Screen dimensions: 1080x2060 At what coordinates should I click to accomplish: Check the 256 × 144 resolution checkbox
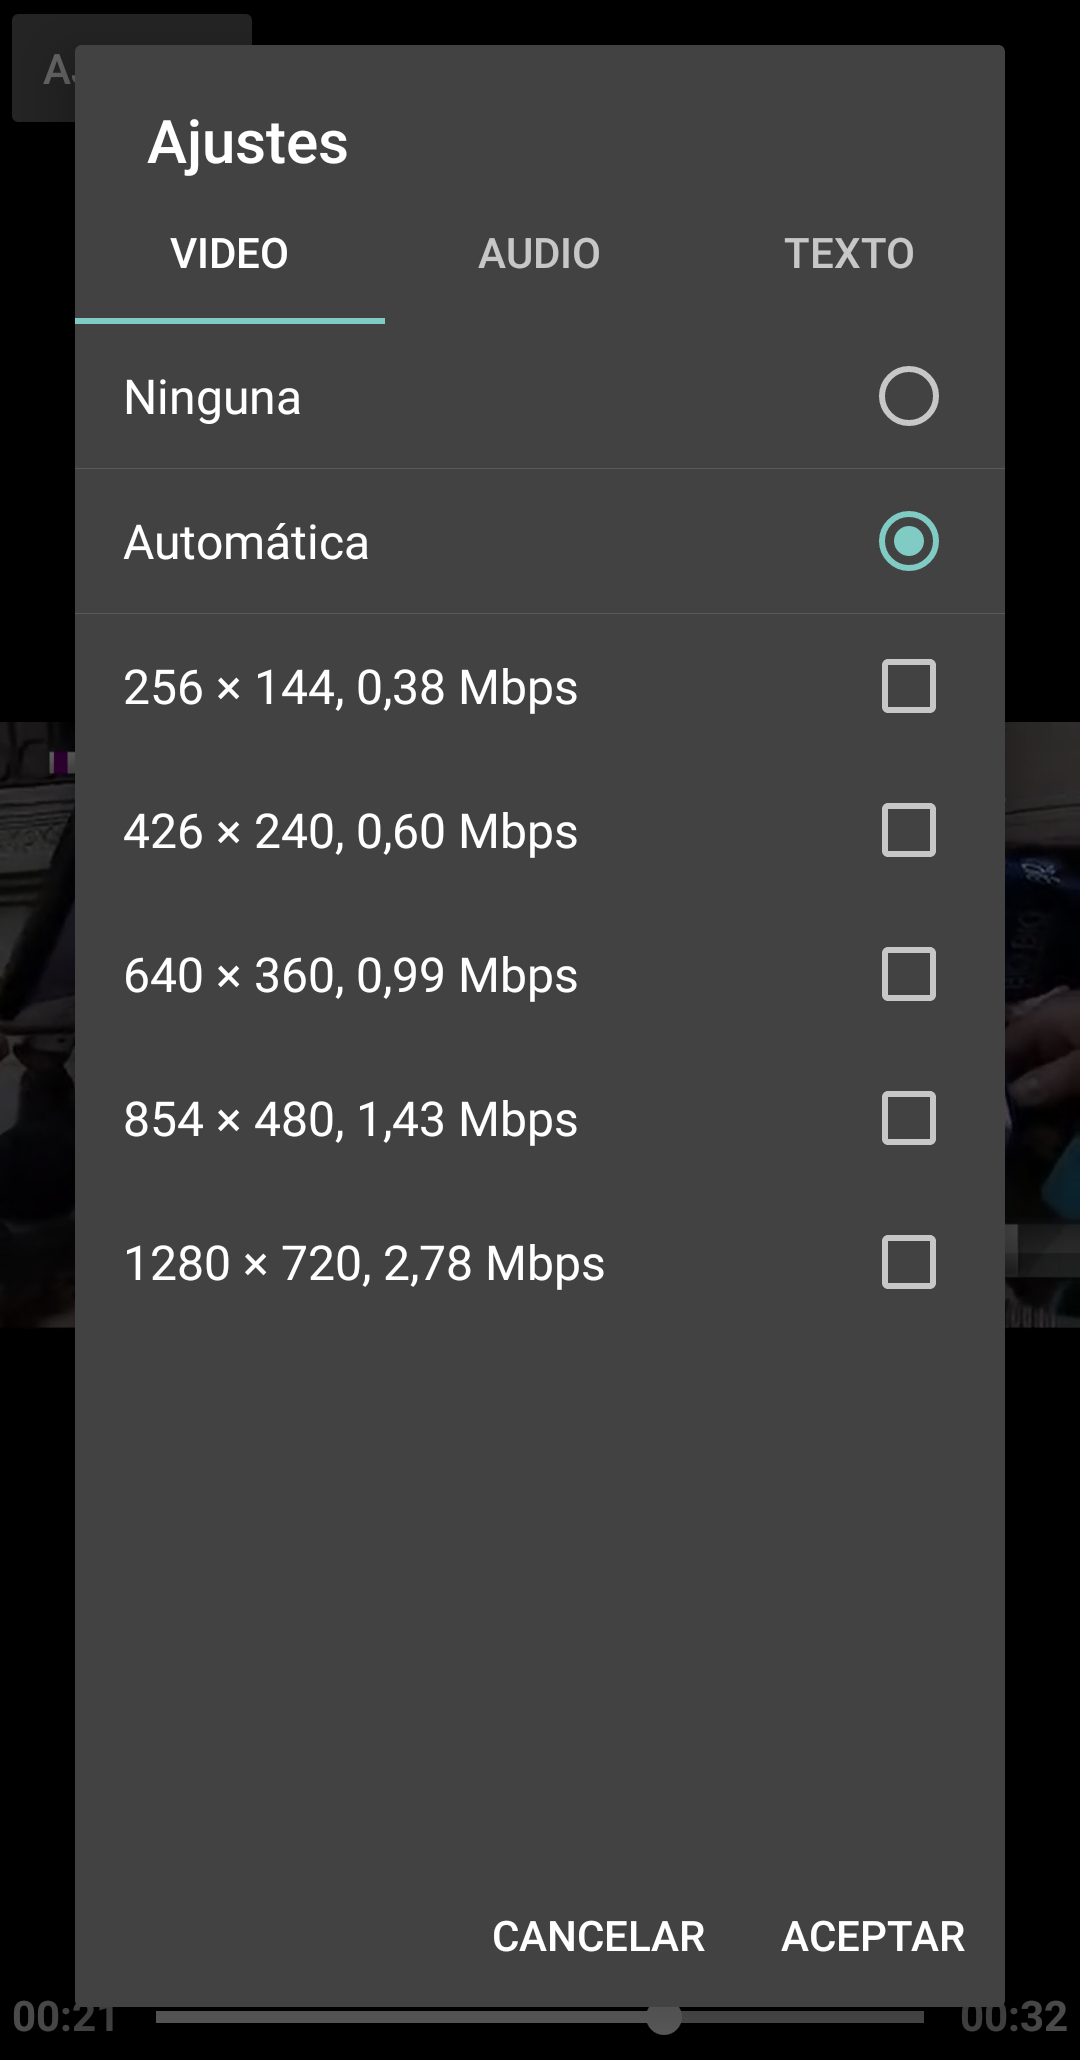click(908, 686)
